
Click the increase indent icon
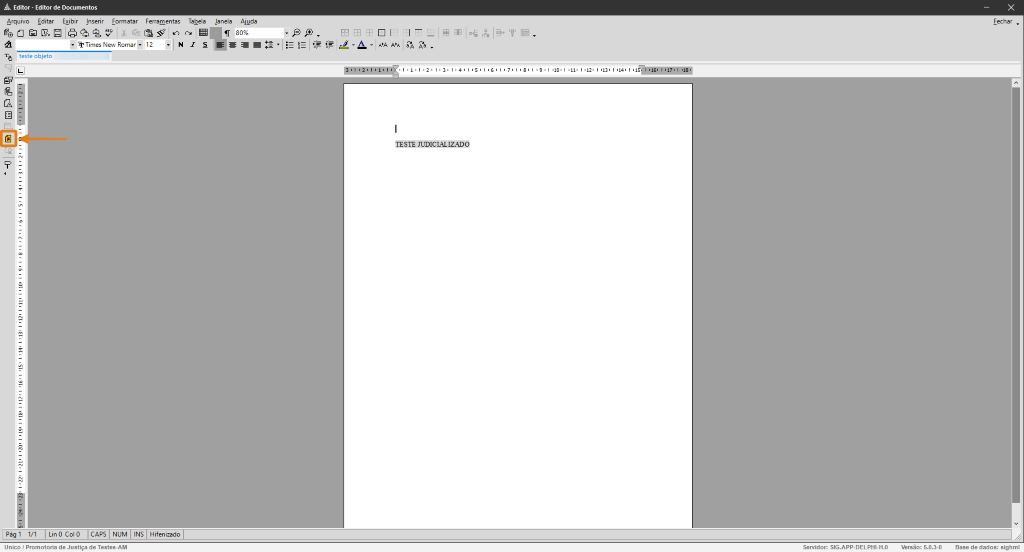[329, 45]
